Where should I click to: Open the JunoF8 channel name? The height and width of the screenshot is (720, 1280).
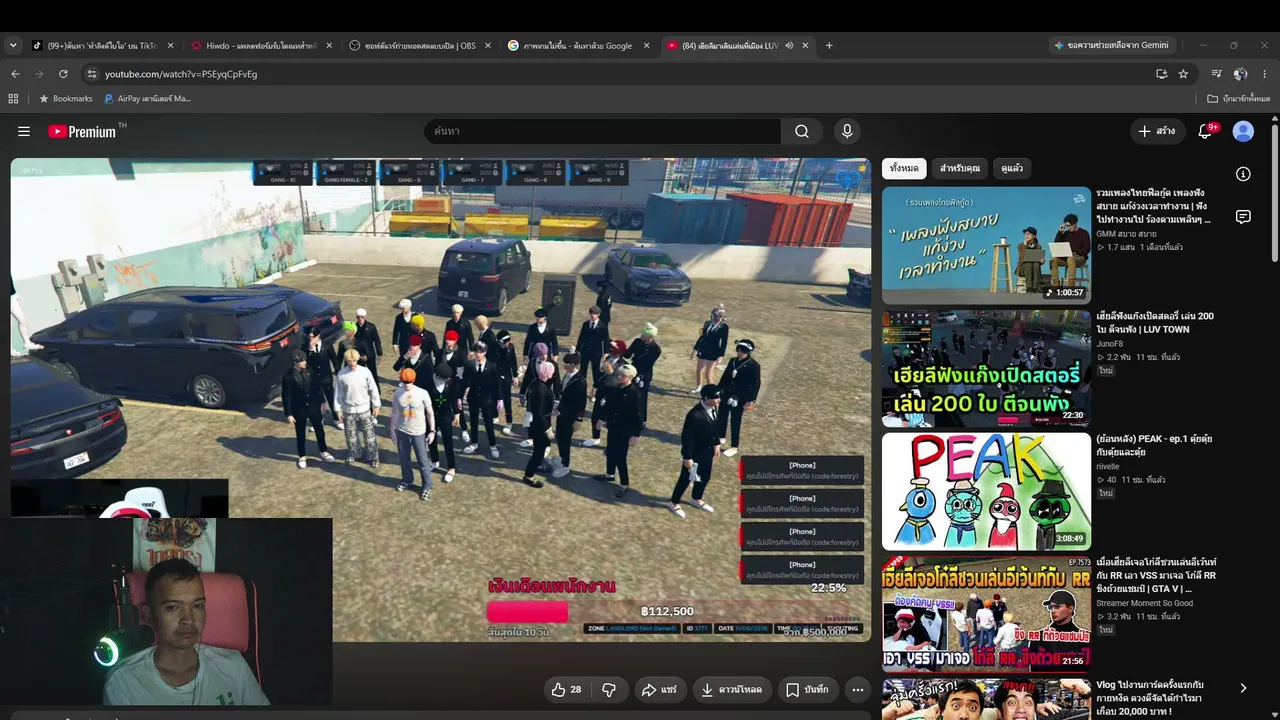click(1109, 344)
